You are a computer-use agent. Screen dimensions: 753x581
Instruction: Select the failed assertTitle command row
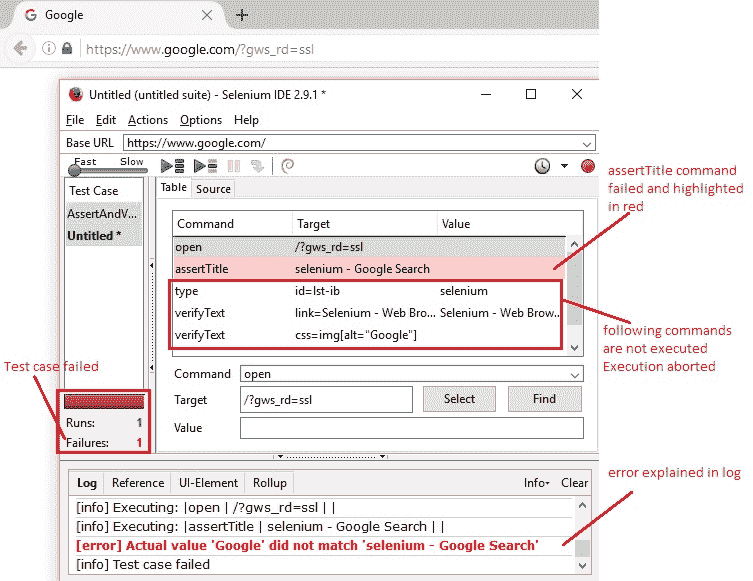pos(369,269)
